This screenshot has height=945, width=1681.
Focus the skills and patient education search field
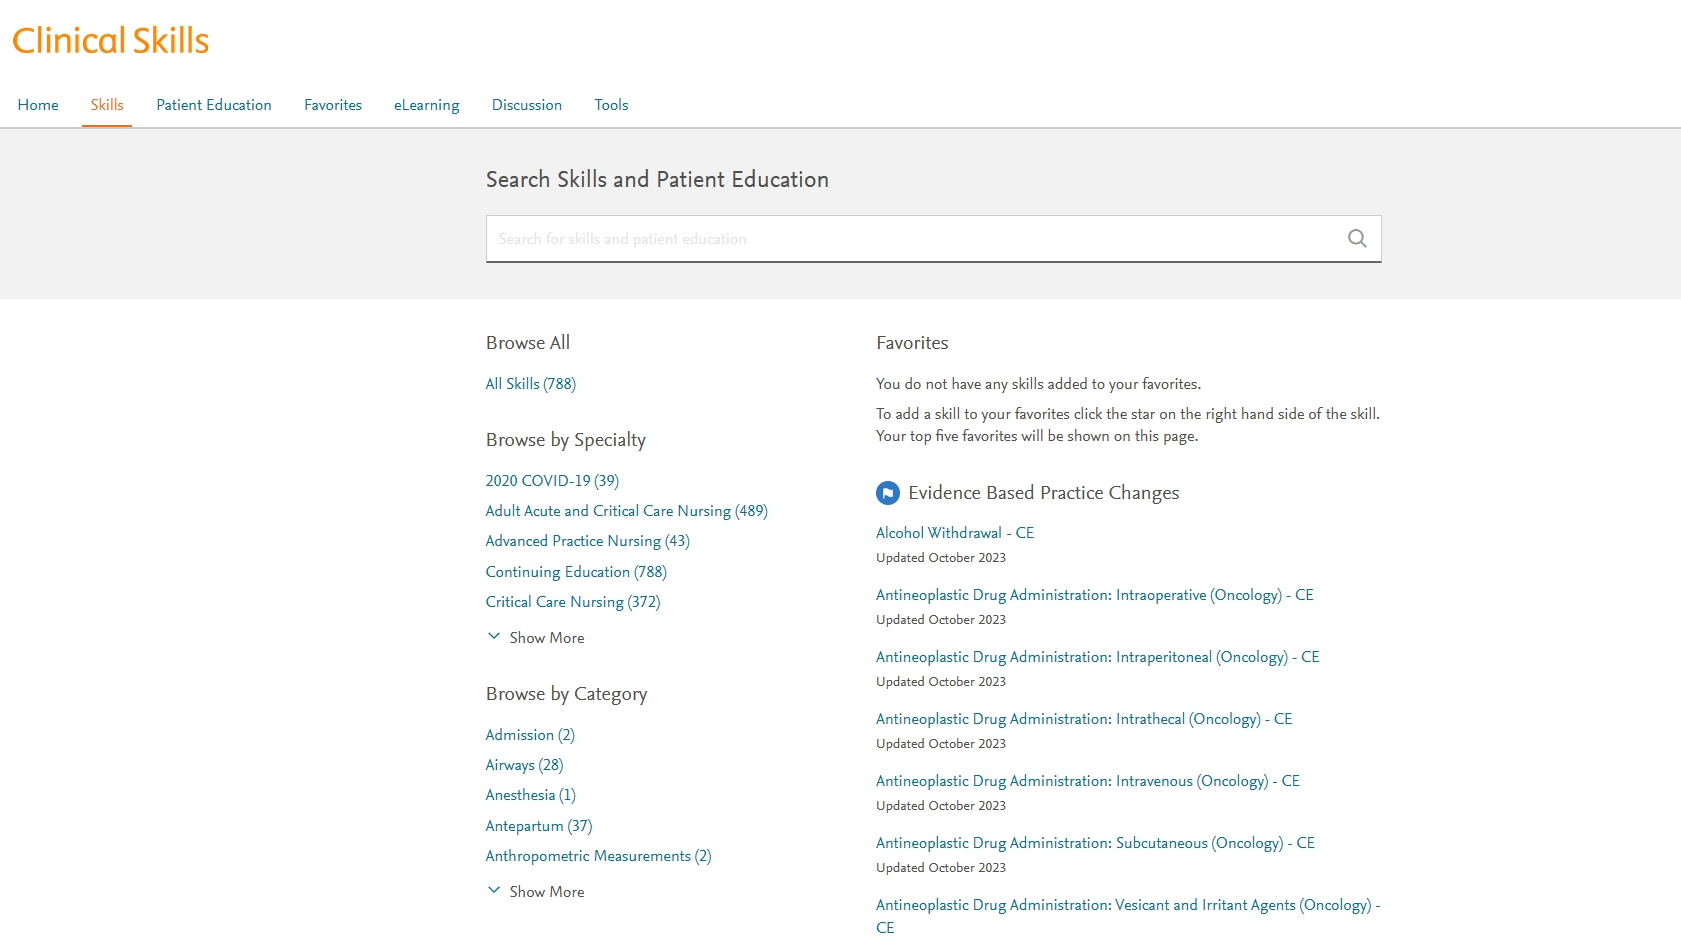(910, 239)
